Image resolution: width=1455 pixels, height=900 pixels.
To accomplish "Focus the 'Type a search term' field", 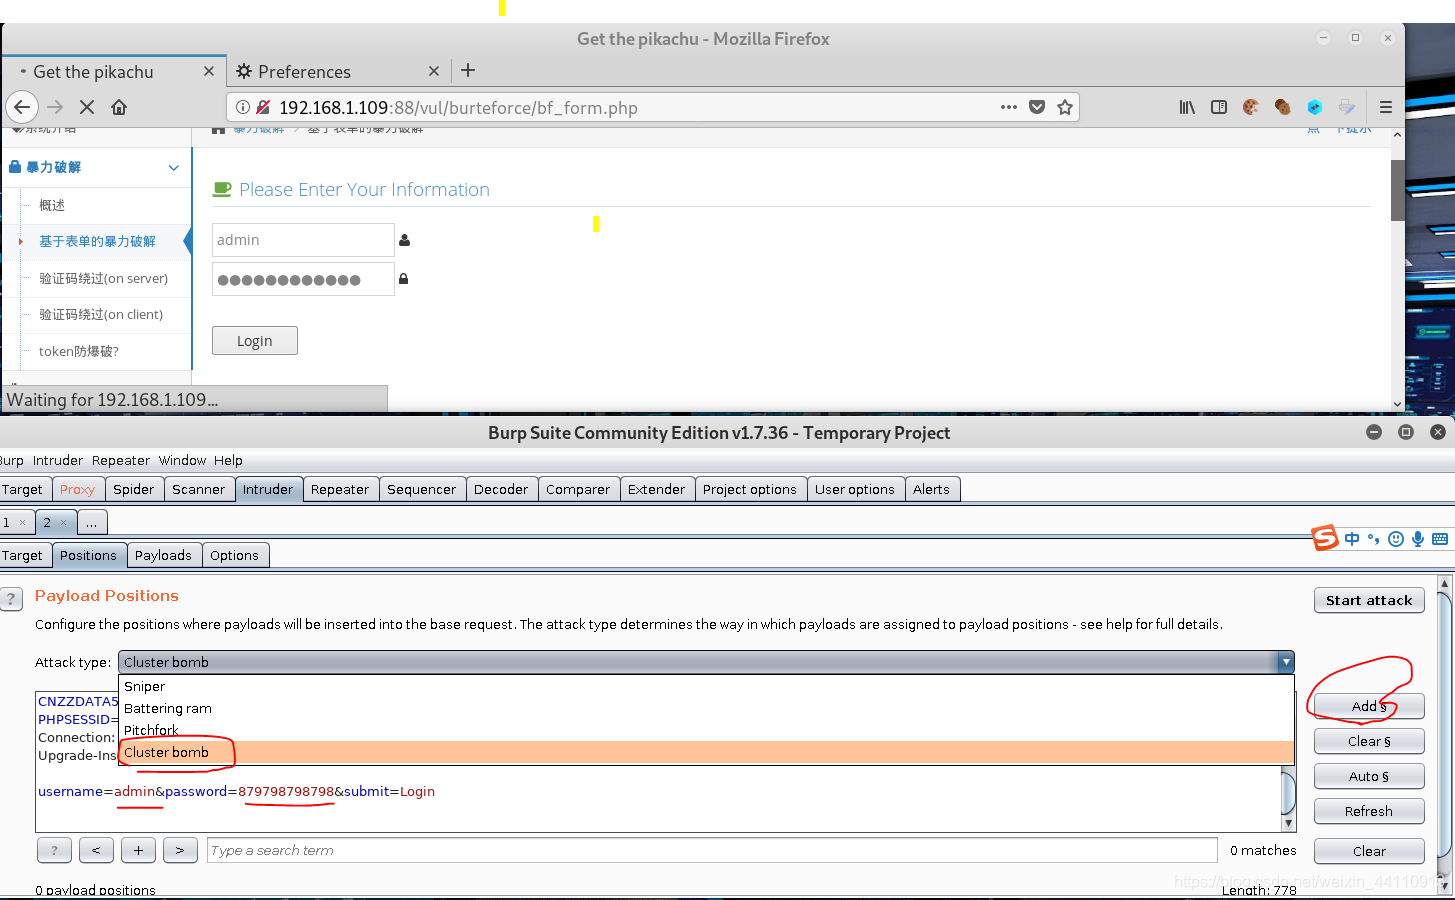I will 712,850.
